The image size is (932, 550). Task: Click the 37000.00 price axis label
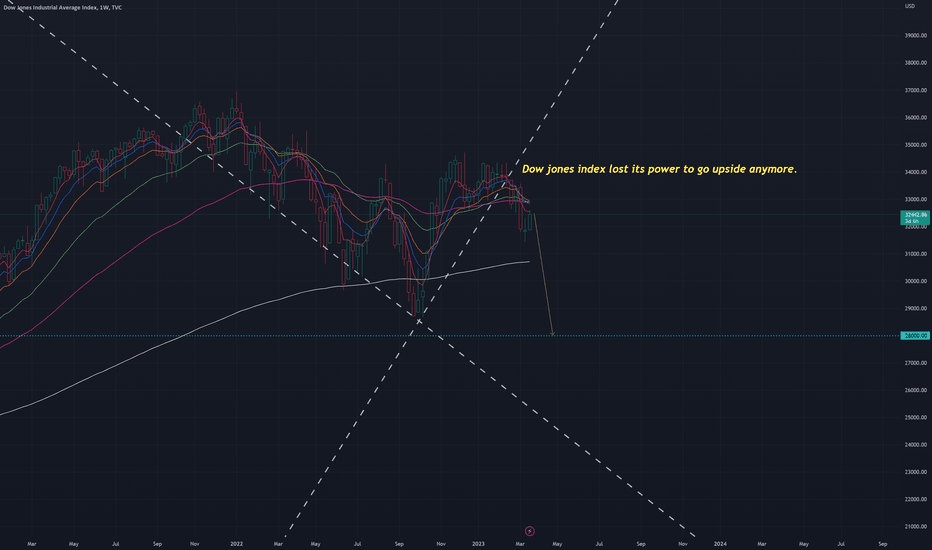(915, 90)
